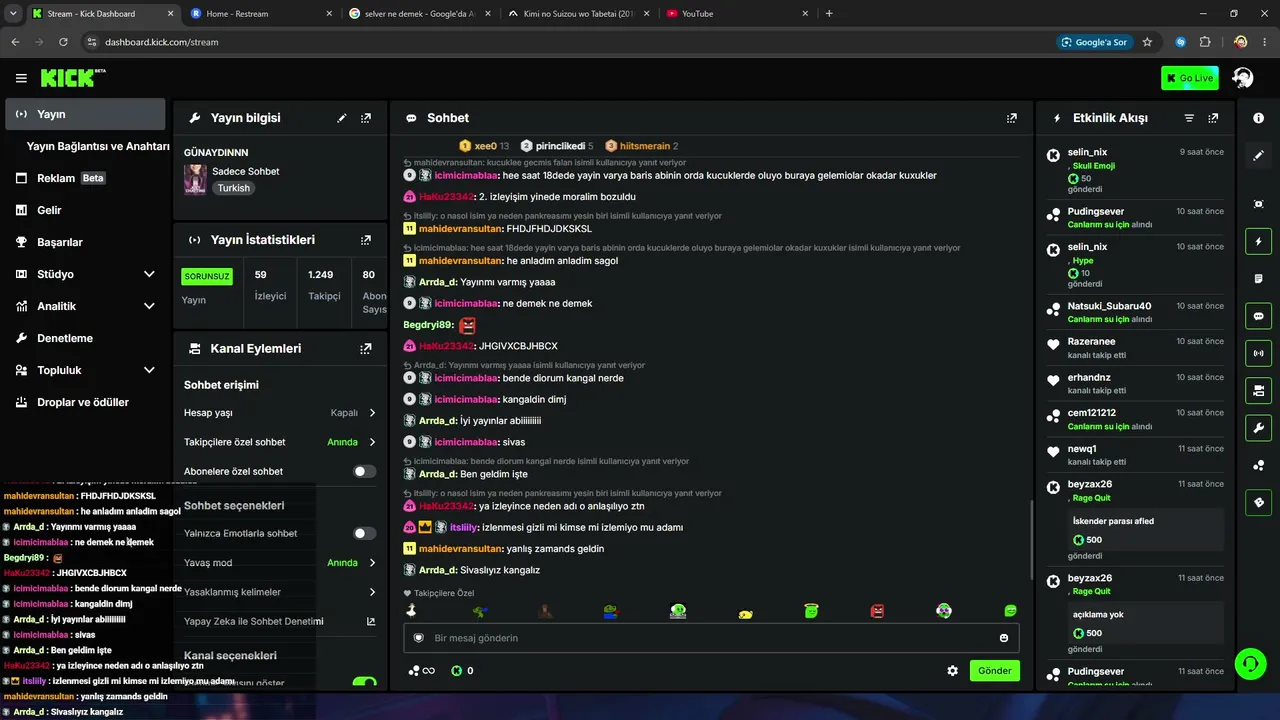
Task: Click the wrench tools icon in right sidebar
Action: click(1259, 428)
